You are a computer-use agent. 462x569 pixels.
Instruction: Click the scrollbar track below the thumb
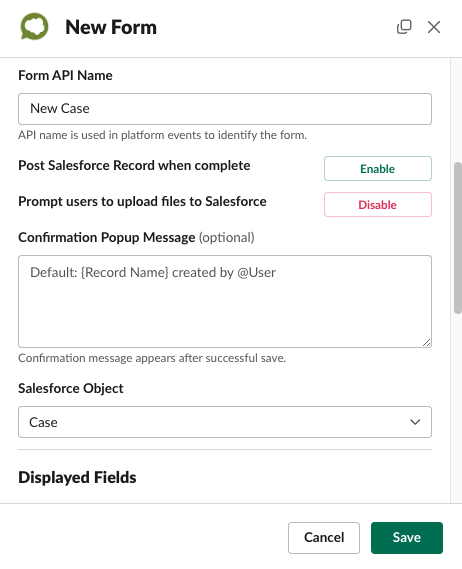pos(457,406)
